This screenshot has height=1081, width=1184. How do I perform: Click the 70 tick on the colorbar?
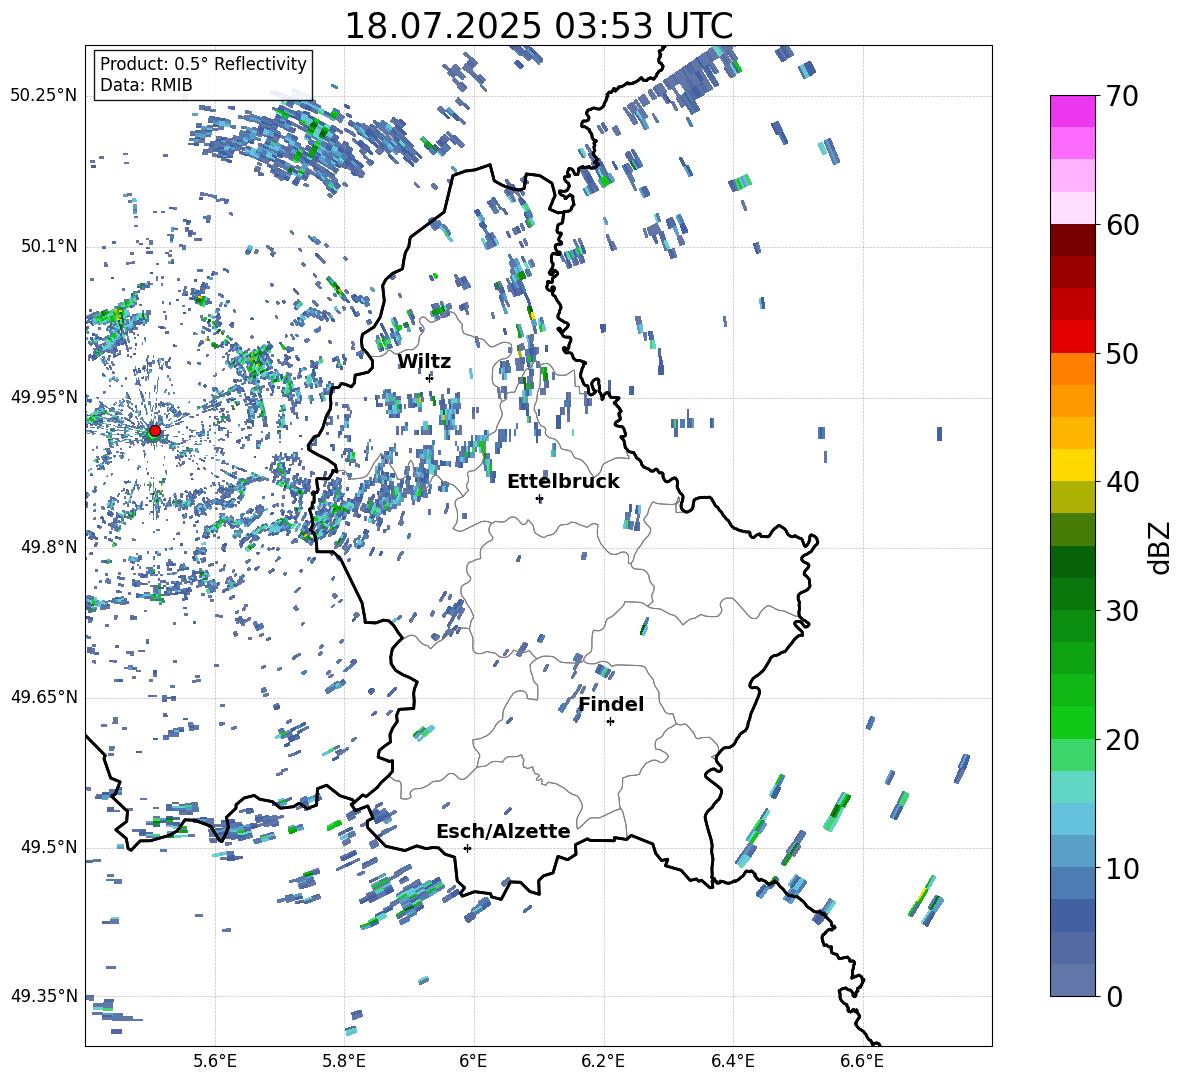point(1122,96)
